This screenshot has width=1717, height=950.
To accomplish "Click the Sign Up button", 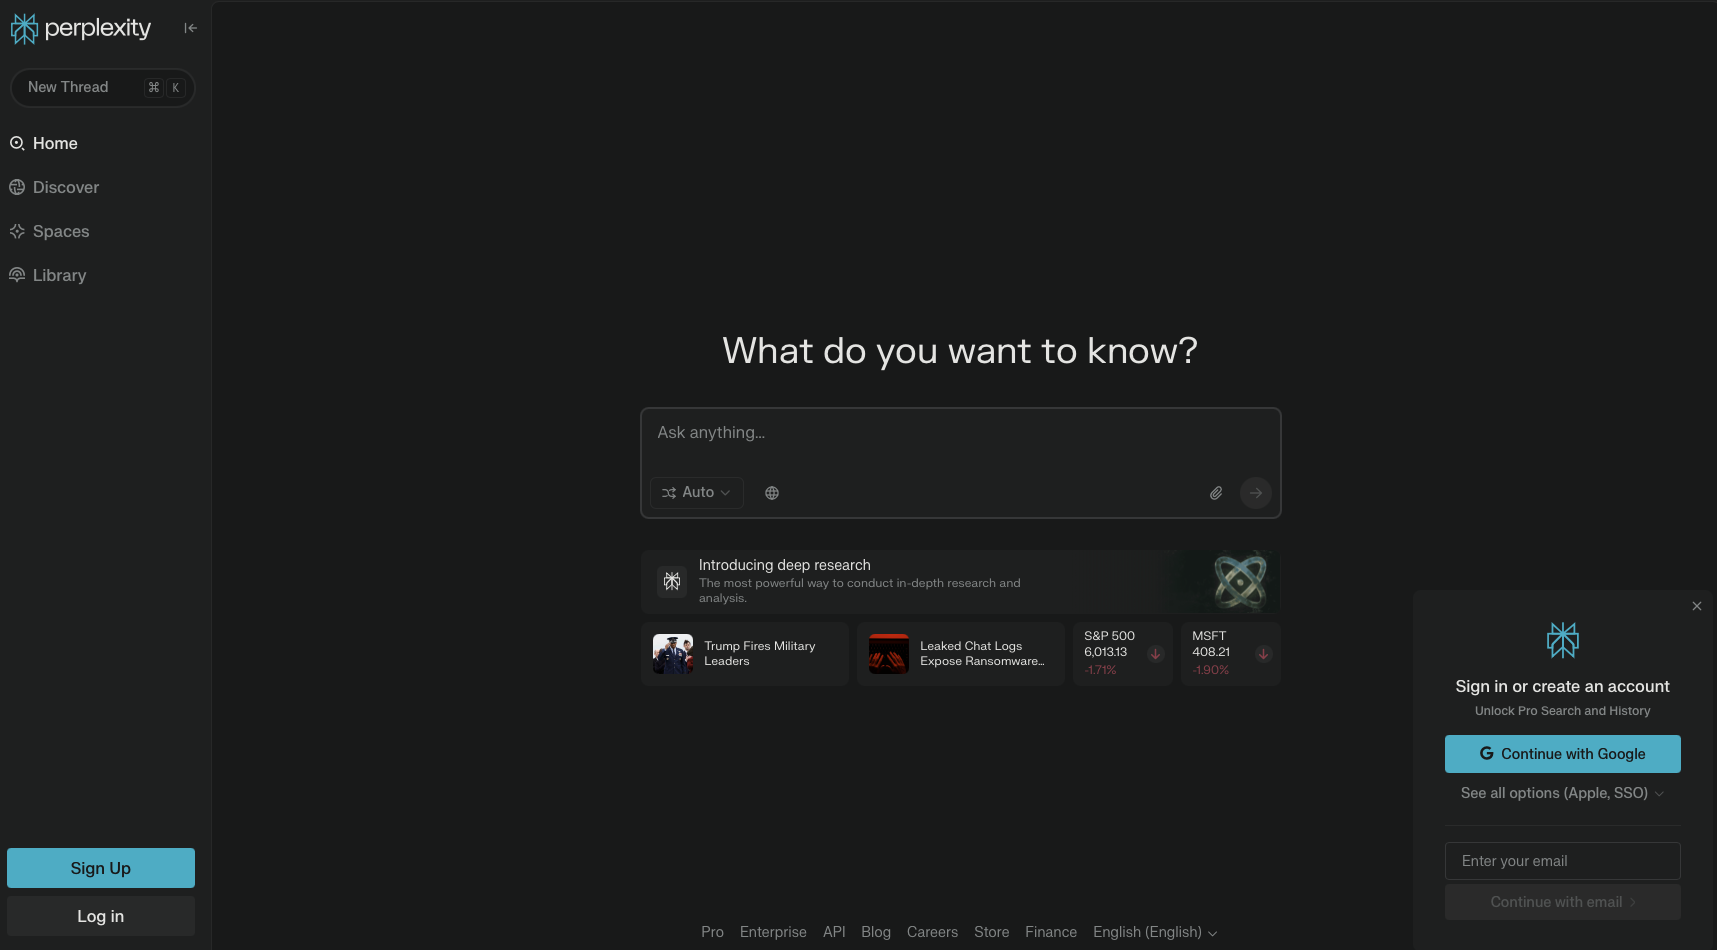I will tap(101, 868).
